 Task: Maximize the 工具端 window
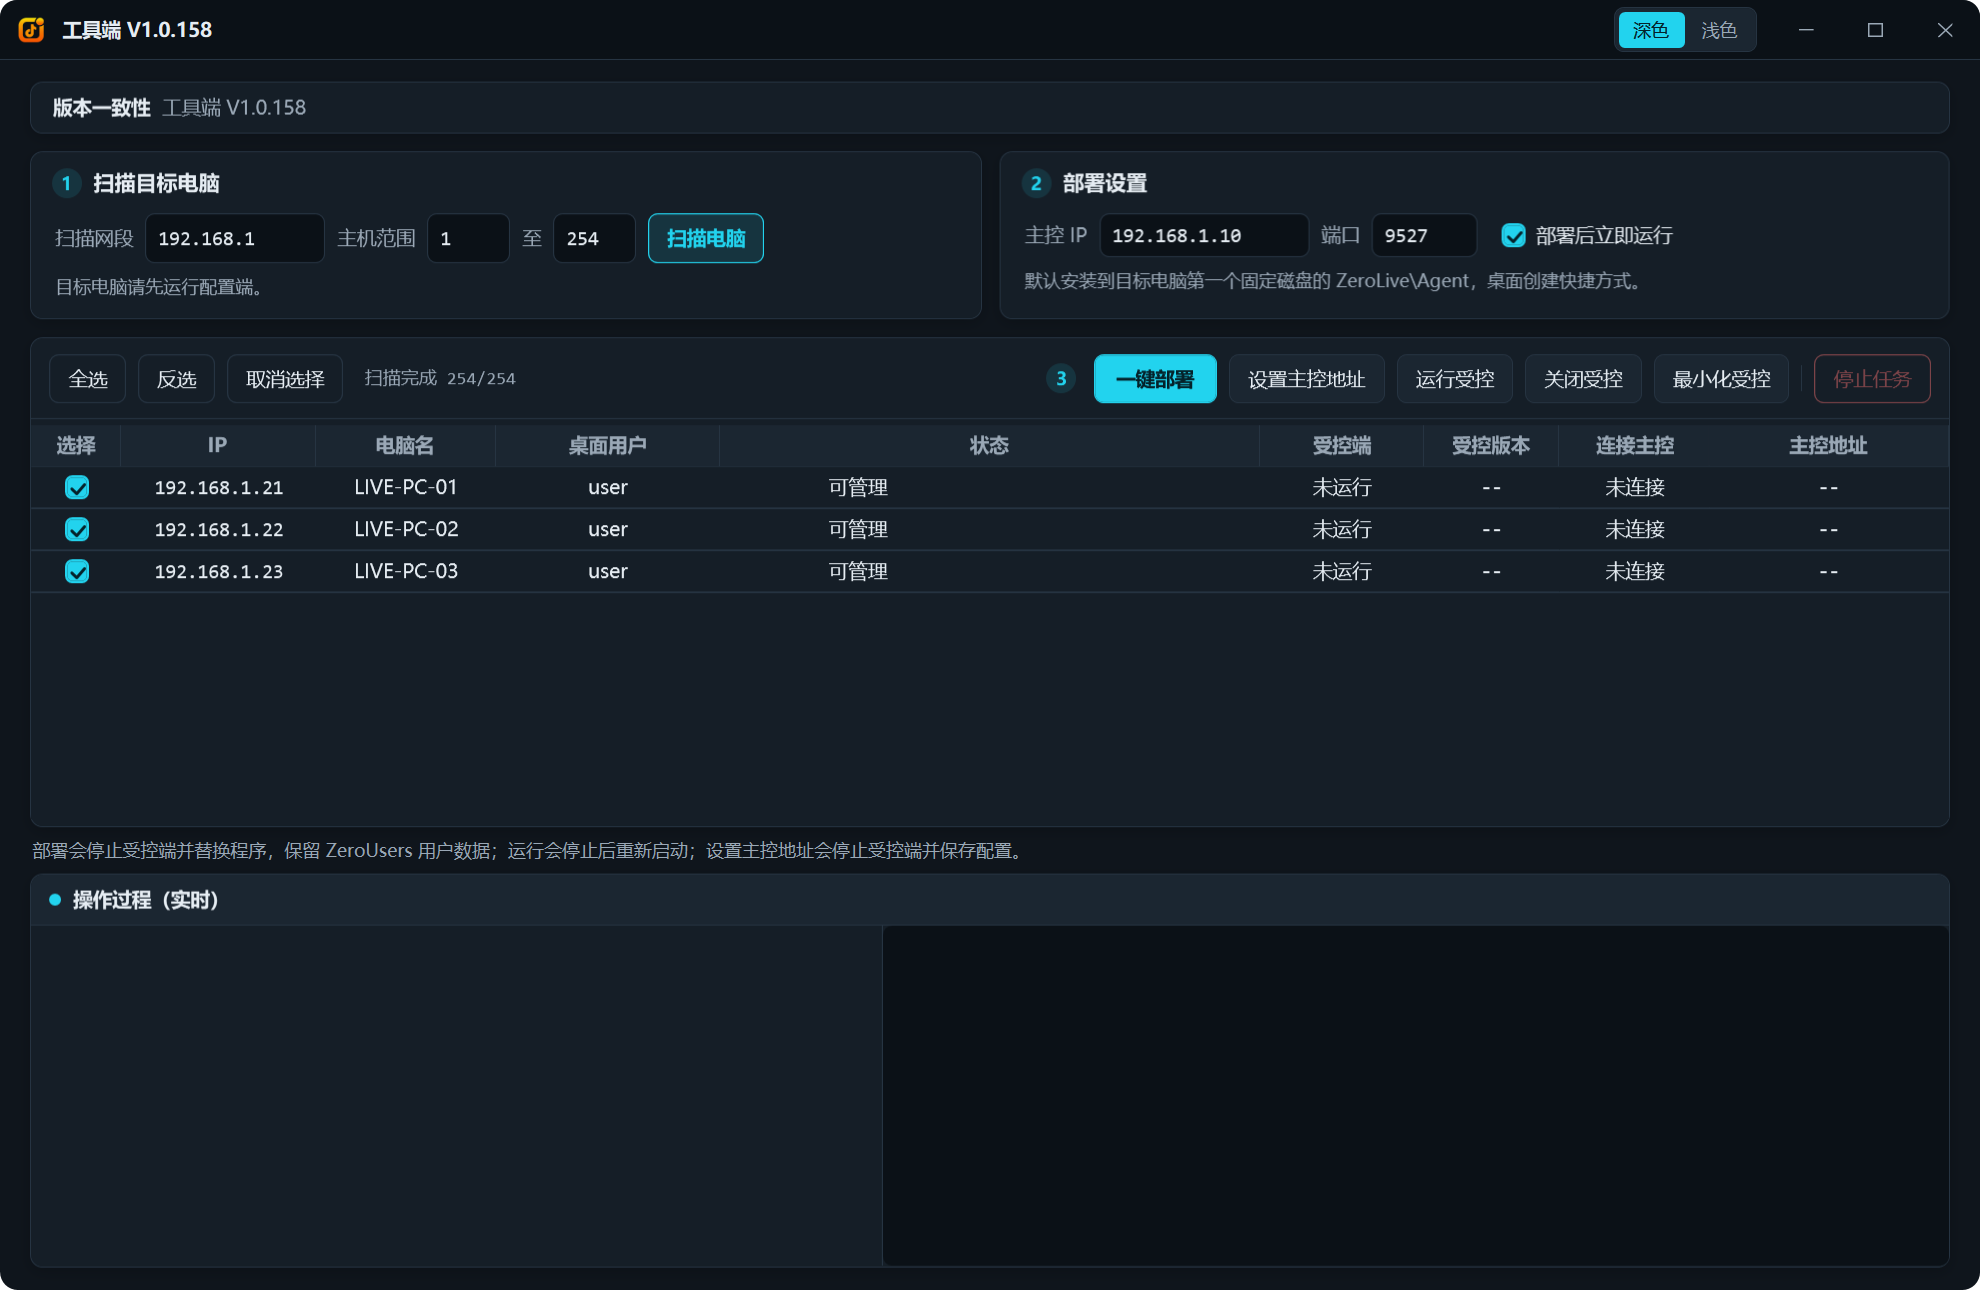[x=1875, y=30]
